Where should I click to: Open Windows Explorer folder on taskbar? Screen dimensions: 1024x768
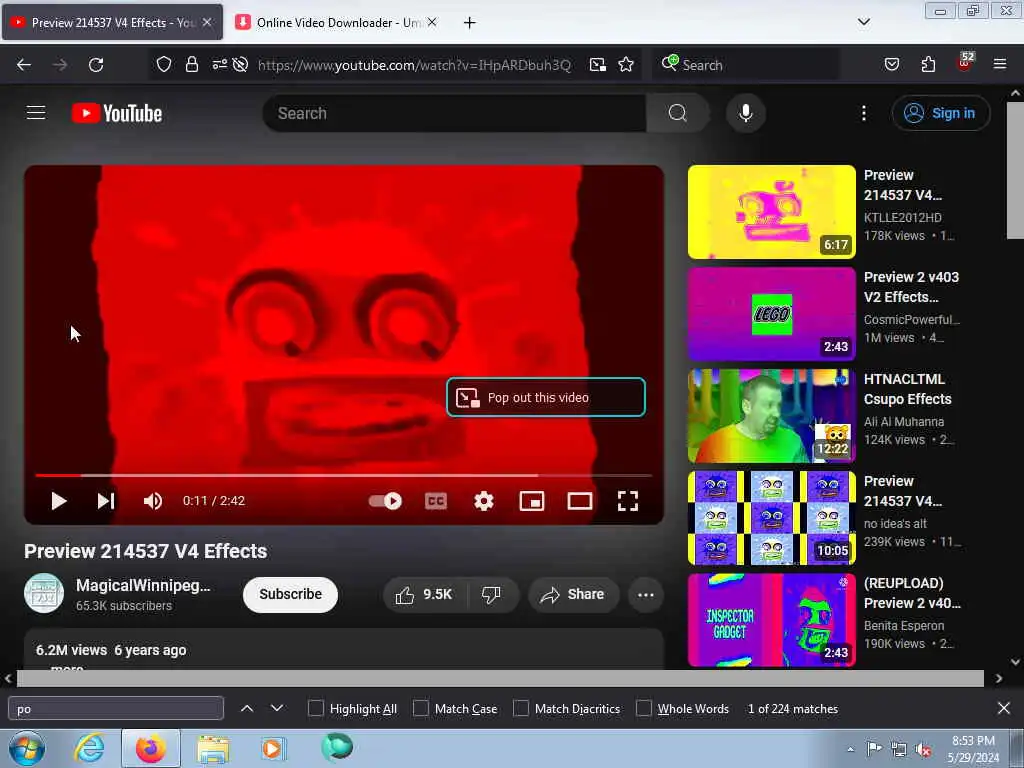tap(213, 748)
